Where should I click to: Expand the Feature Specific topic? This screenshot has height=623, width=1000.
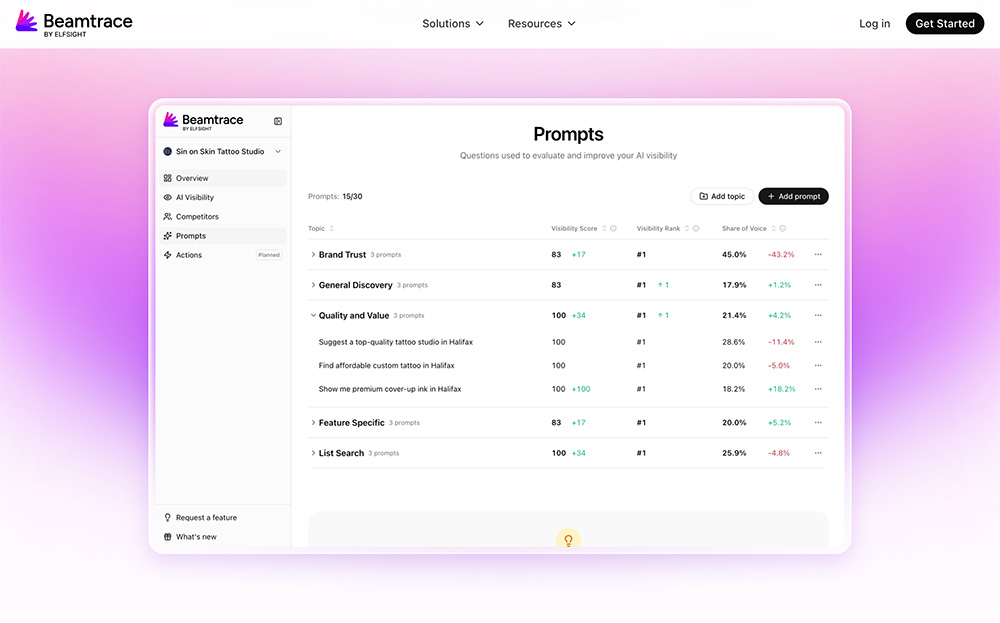pos(313,423)
